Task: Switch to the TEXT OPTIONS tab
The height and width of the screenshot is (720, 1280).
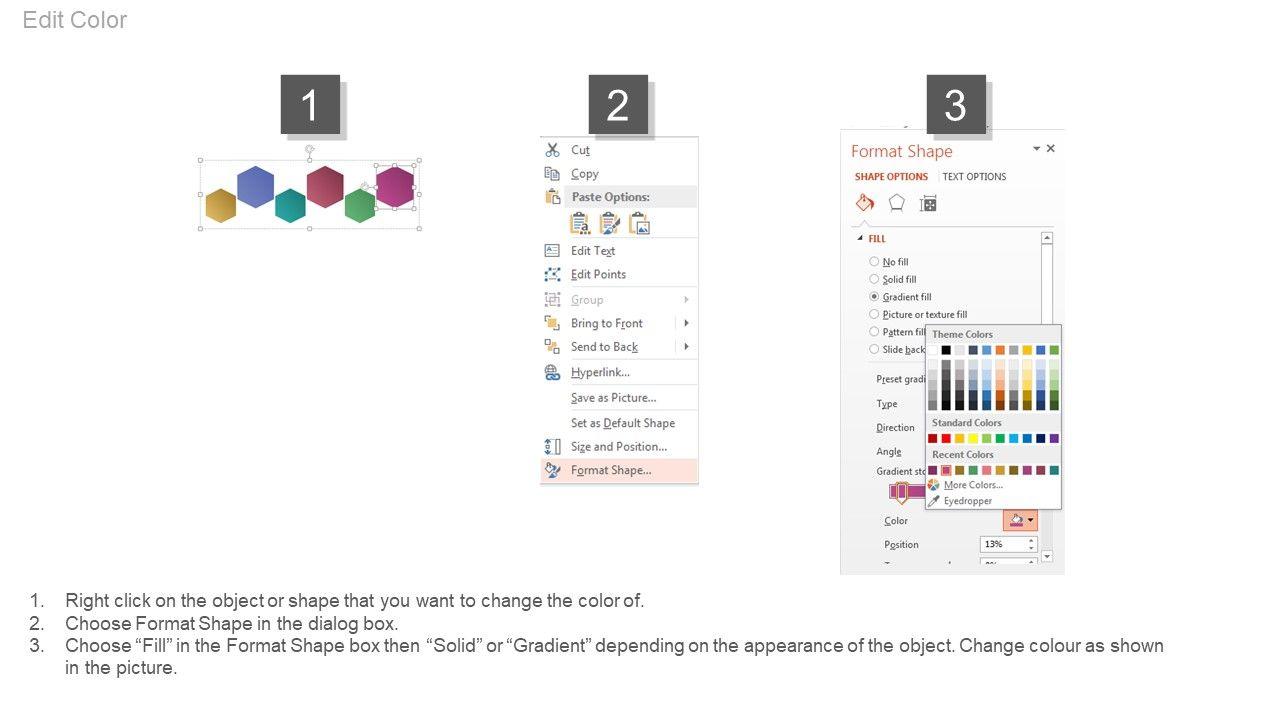Action: pyautogui.click(x=974, y=177)
